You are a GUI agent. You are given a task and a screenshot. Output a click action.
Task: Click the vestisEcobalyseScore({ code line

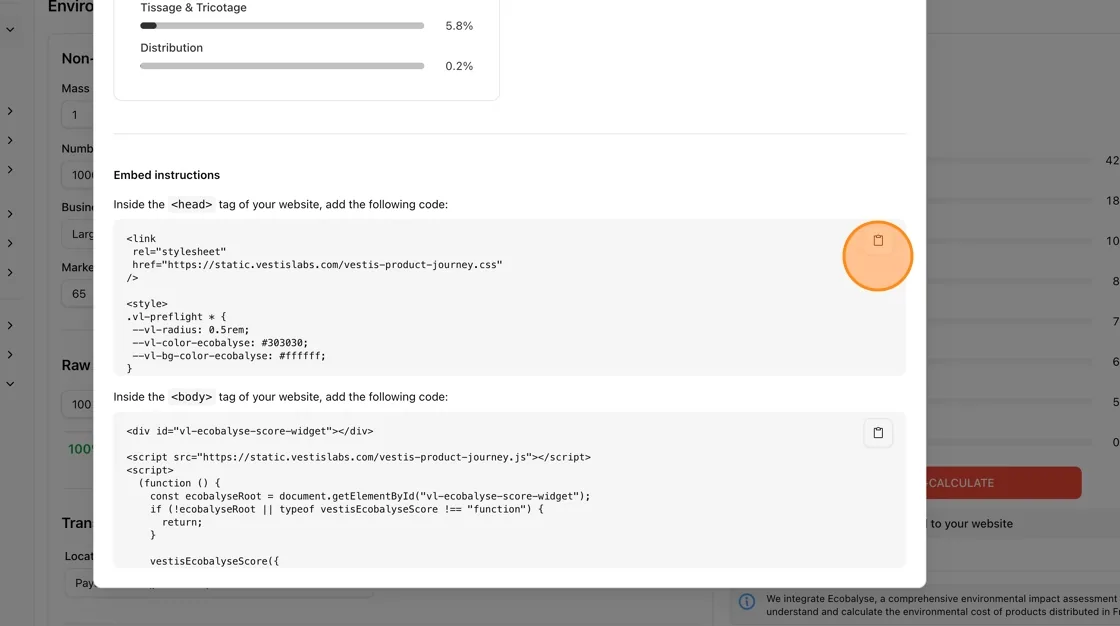click(214, 561)
